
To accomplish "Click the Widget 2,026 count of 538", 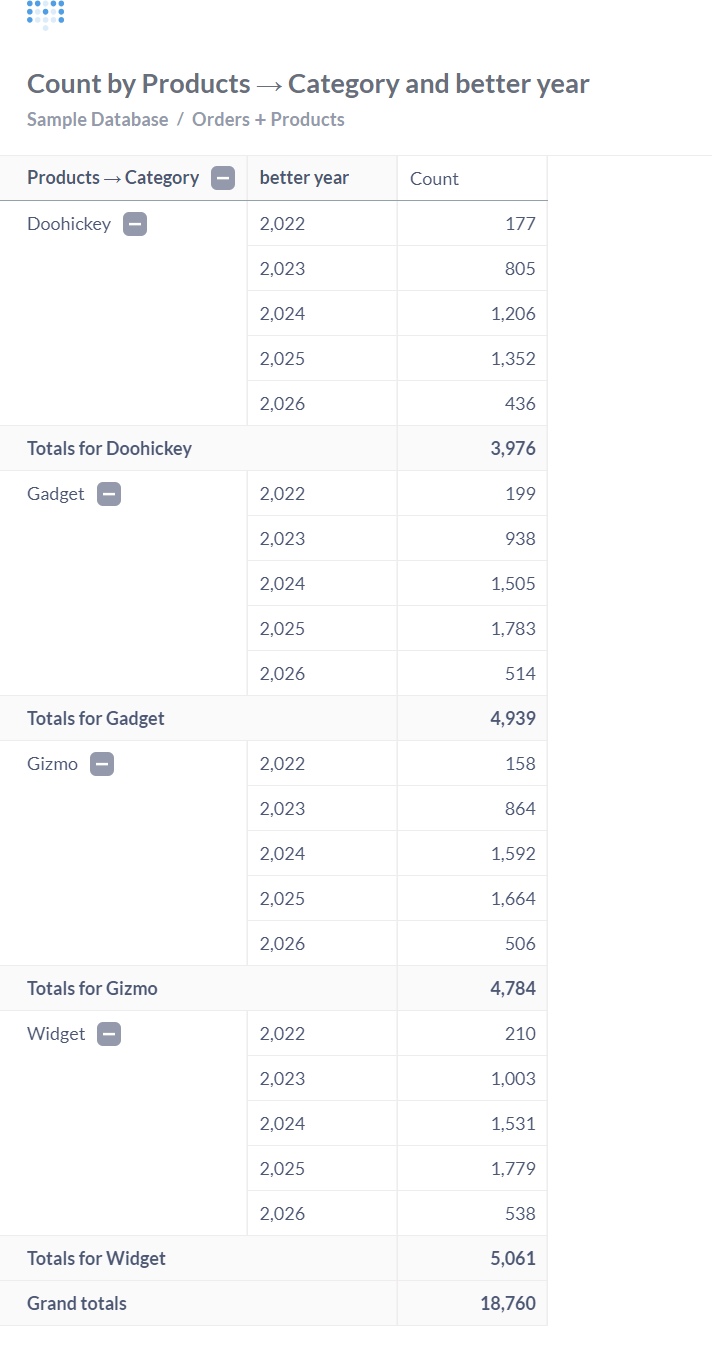I will 521,1213.
